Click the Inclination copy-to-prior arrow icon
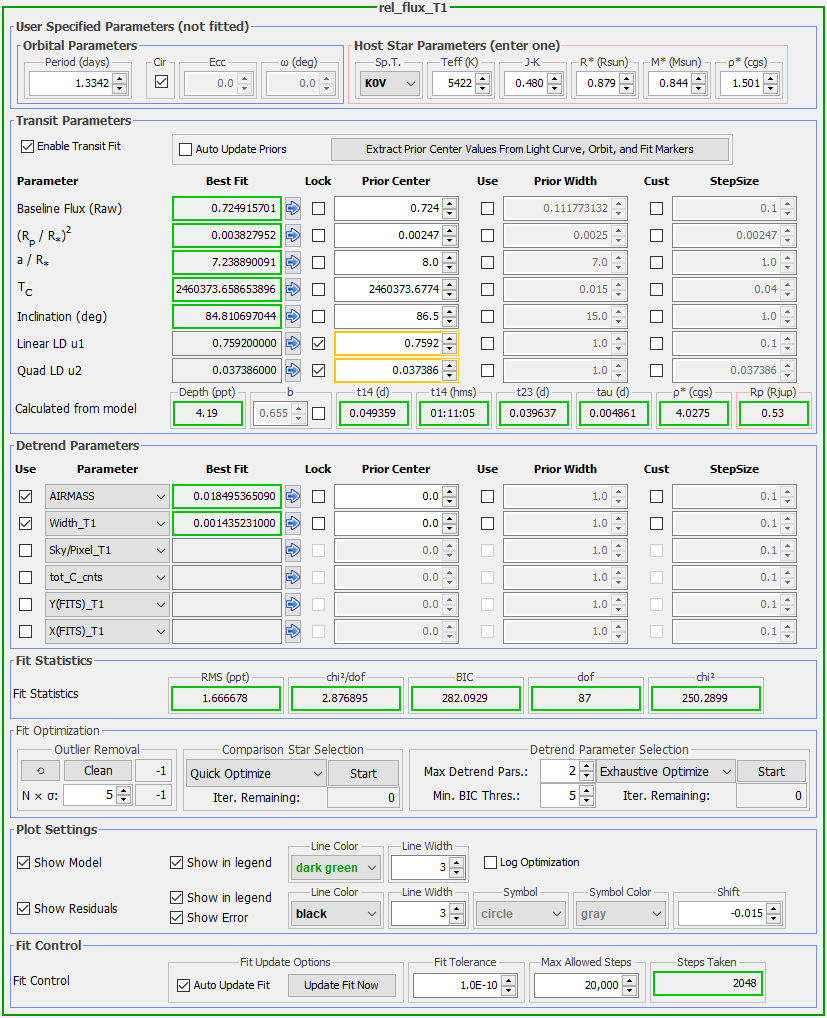 pyautogui.click(x=293, y=316)
